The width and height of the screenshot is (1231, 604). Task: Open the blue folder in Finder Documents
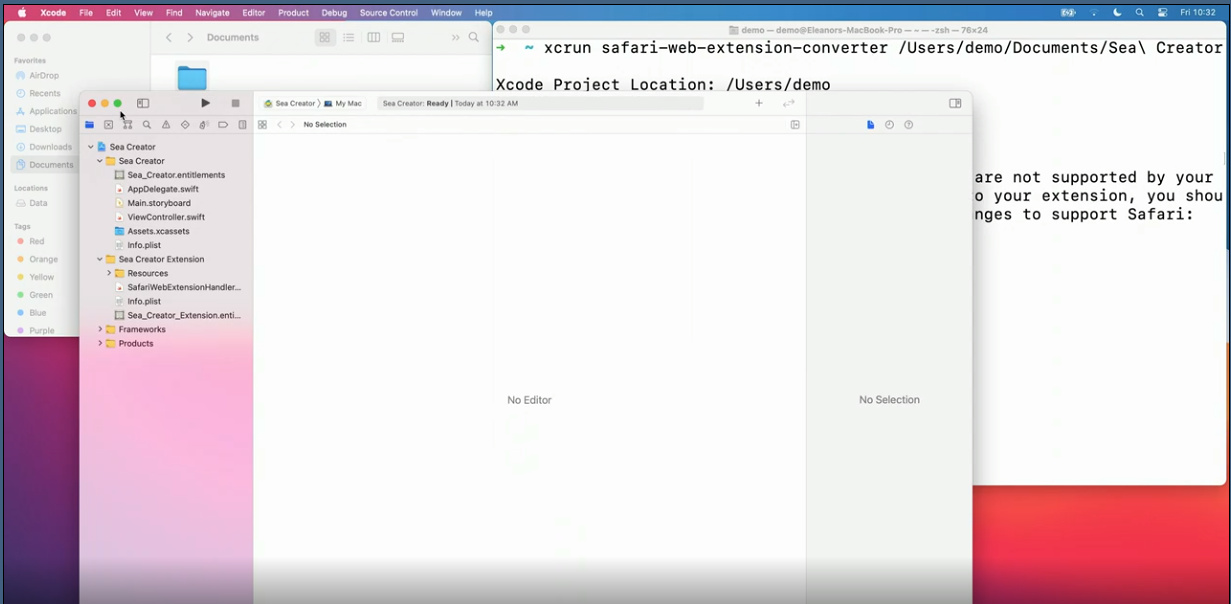pos(192,77)
